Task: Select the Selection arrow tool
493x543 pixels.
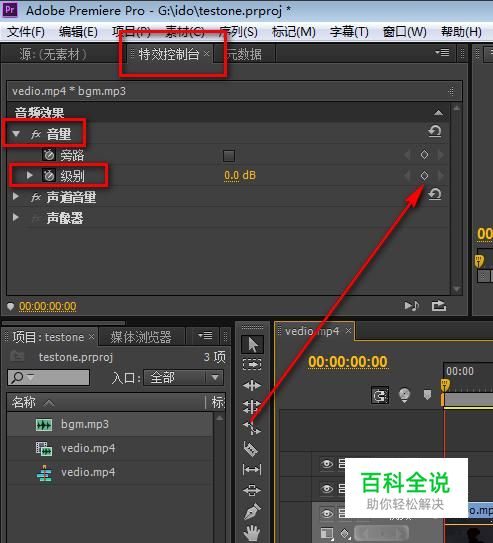Action: click(x=252, y=345)
